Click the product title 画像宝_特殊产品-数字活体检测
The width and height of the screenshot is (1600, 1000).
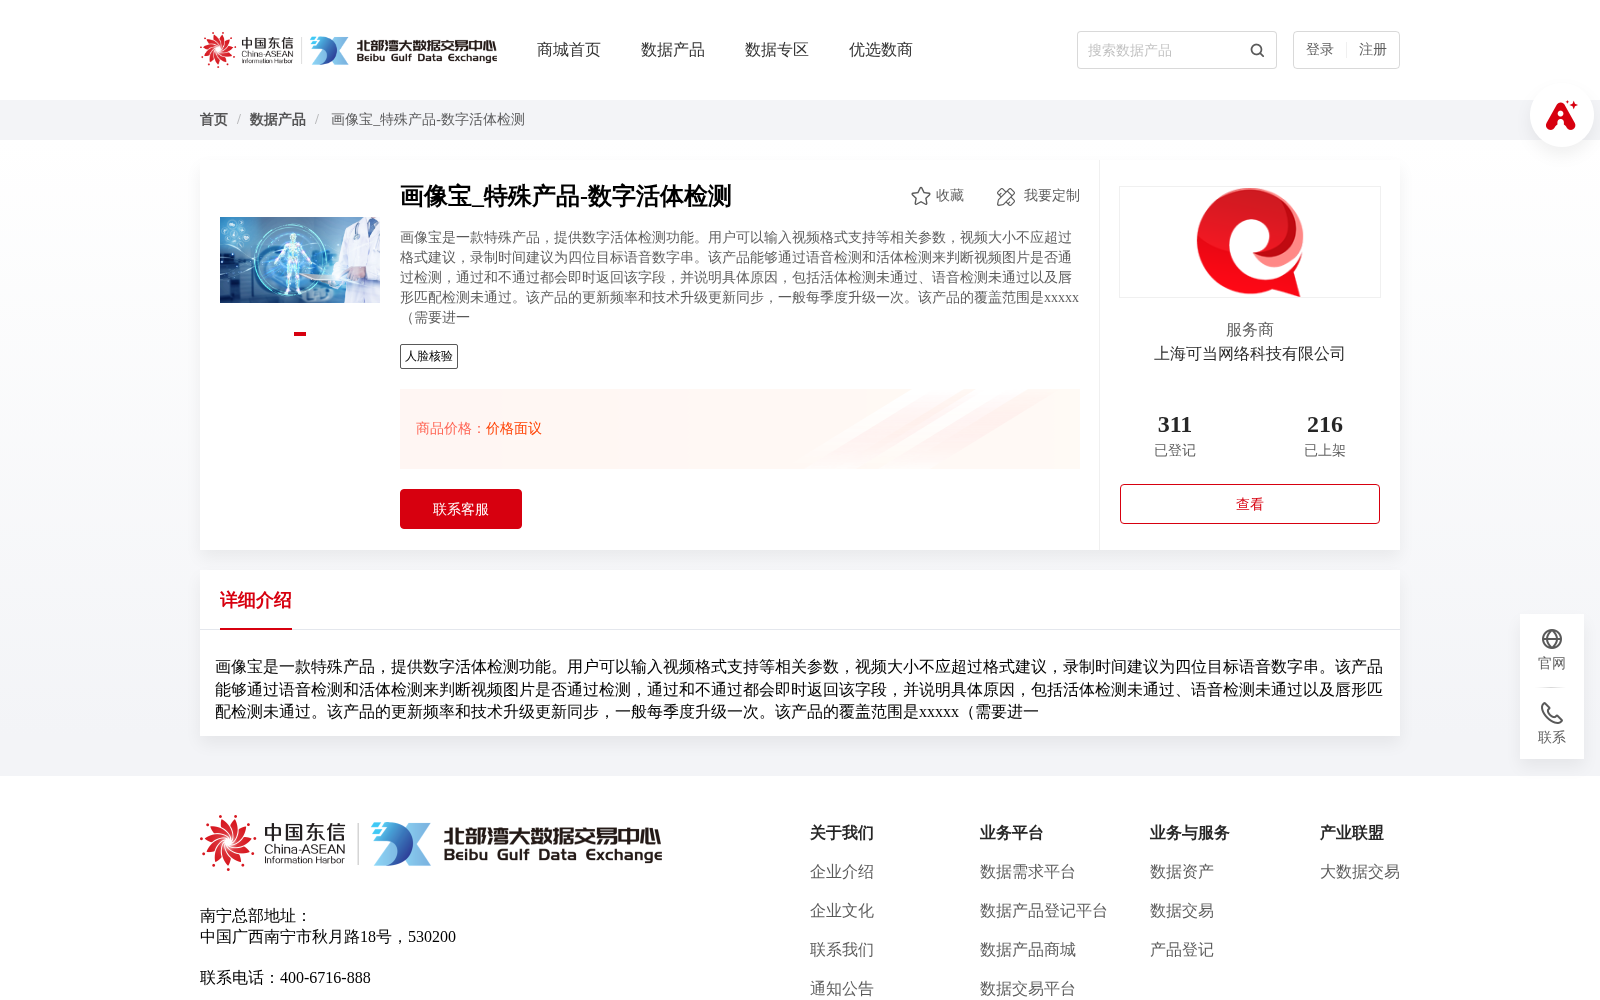[x=566, y=196]
